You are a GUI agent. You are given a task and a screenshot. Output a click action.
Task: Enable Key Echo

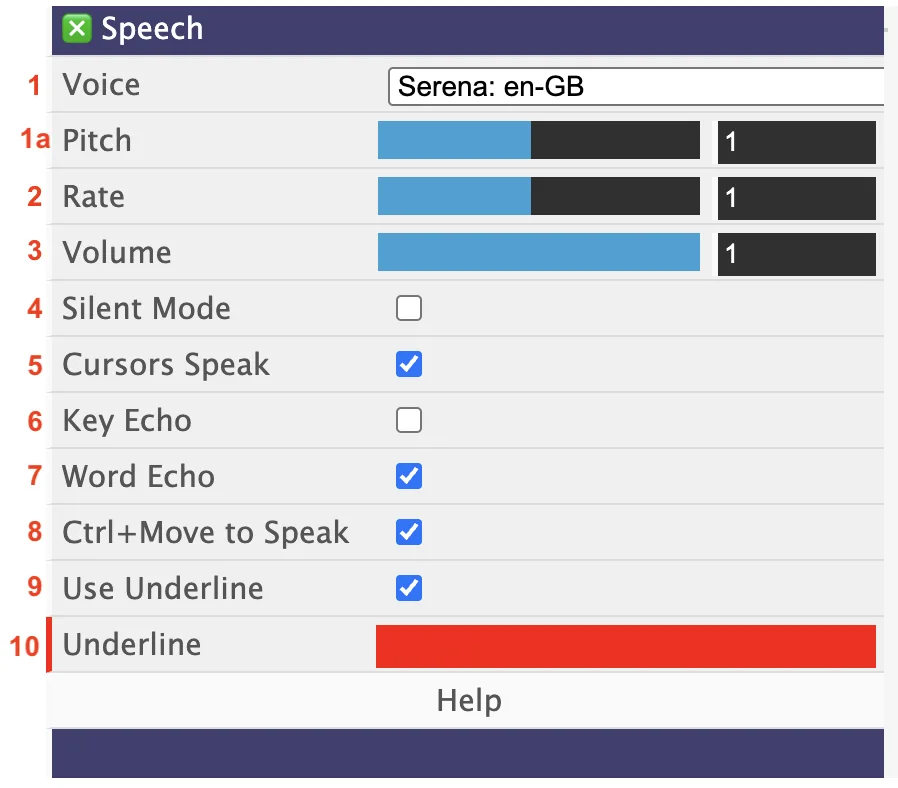tap(408, 421)
